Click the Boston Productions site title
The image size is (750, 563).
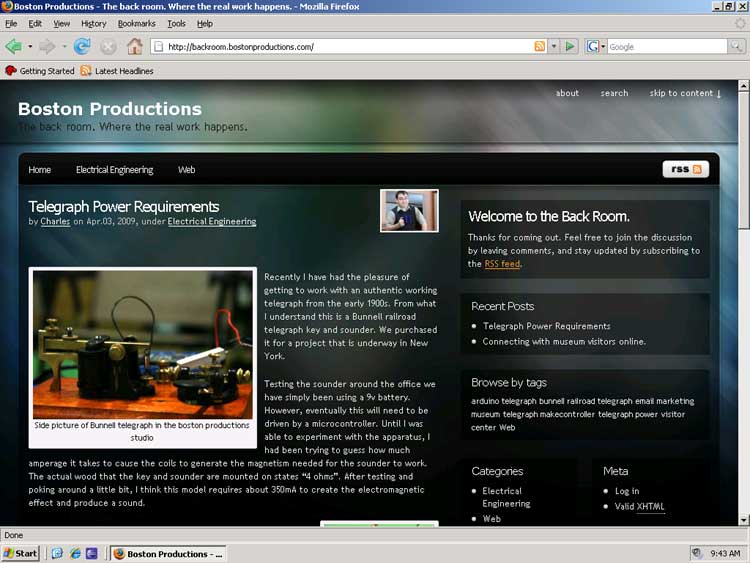110,109
